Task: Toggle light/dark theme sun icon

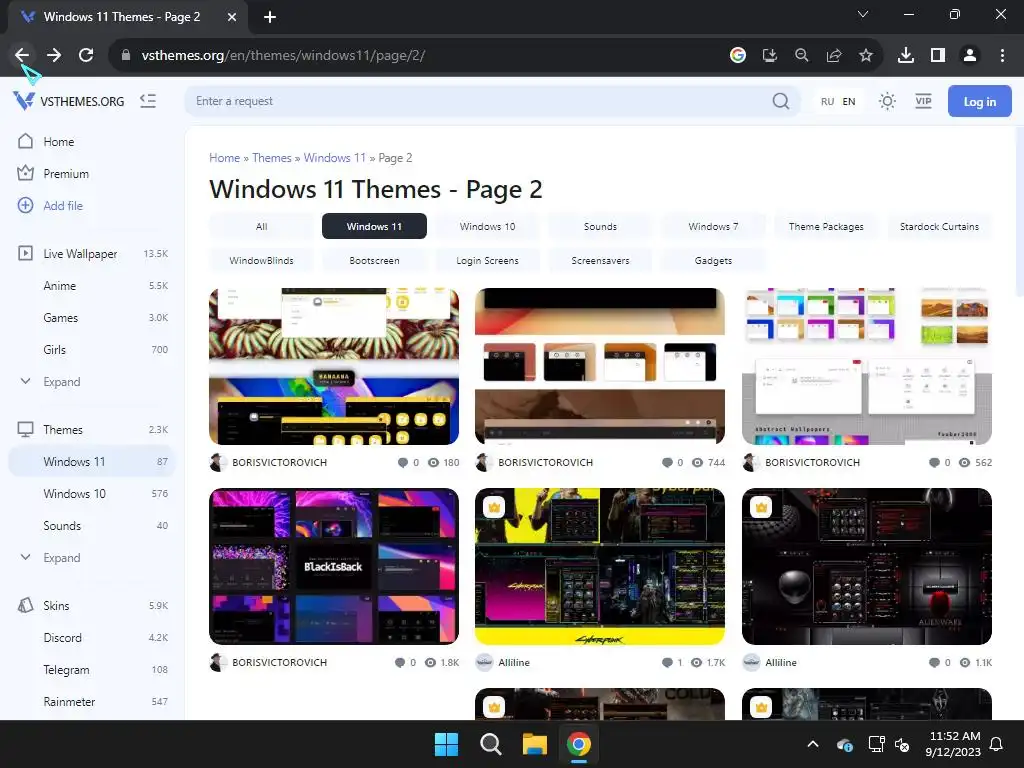Action: point(887,101)
